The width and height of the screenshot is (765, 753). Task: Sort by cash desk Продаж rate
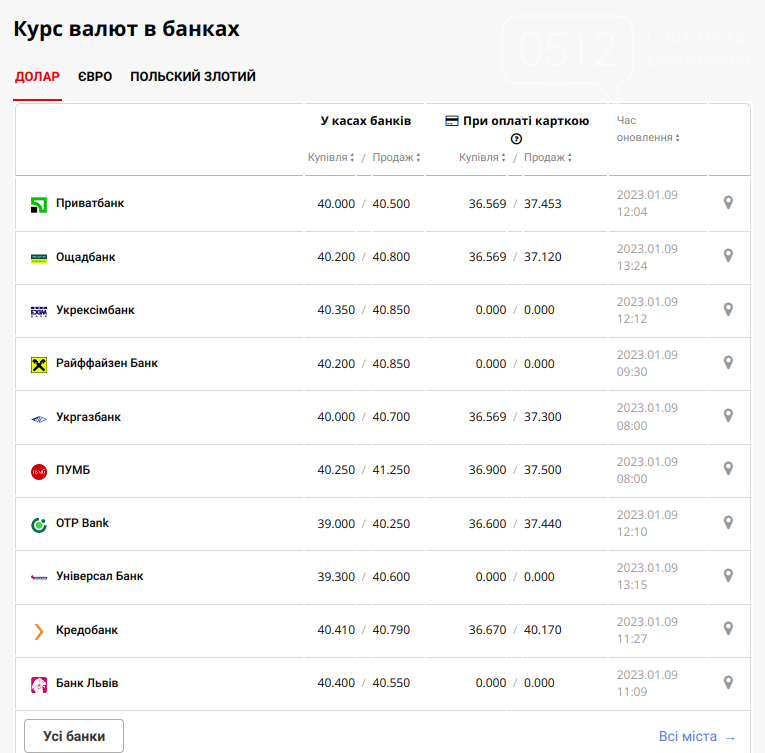[396, 157]
